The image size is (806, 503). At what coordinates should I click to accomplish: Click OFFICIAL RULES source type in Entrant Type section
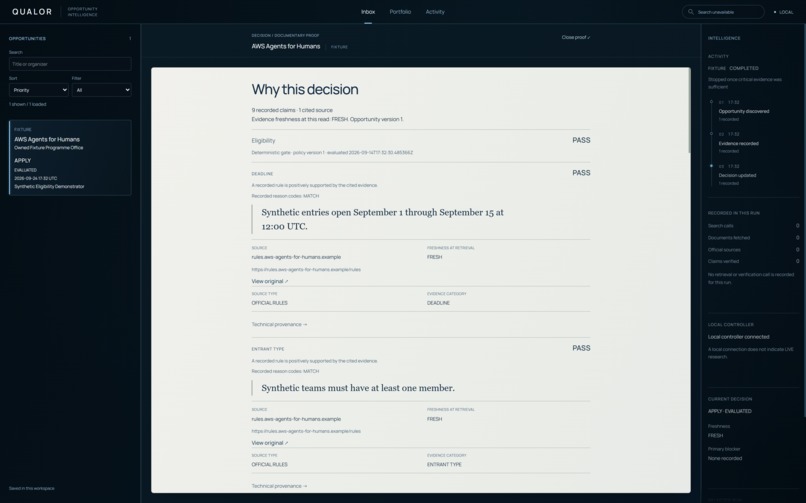pos(269,465)
